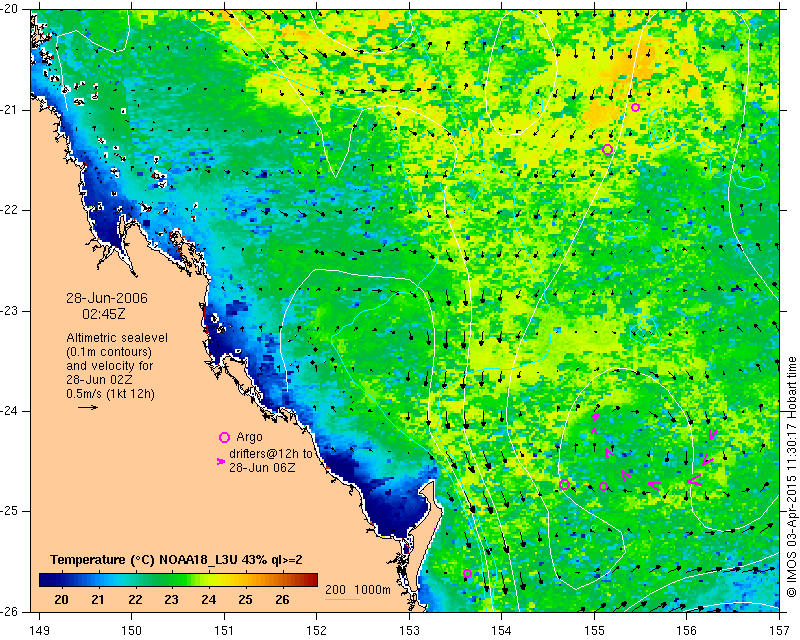Click the longitude axis label 152

pyautogui.click(x=316, y=631)
